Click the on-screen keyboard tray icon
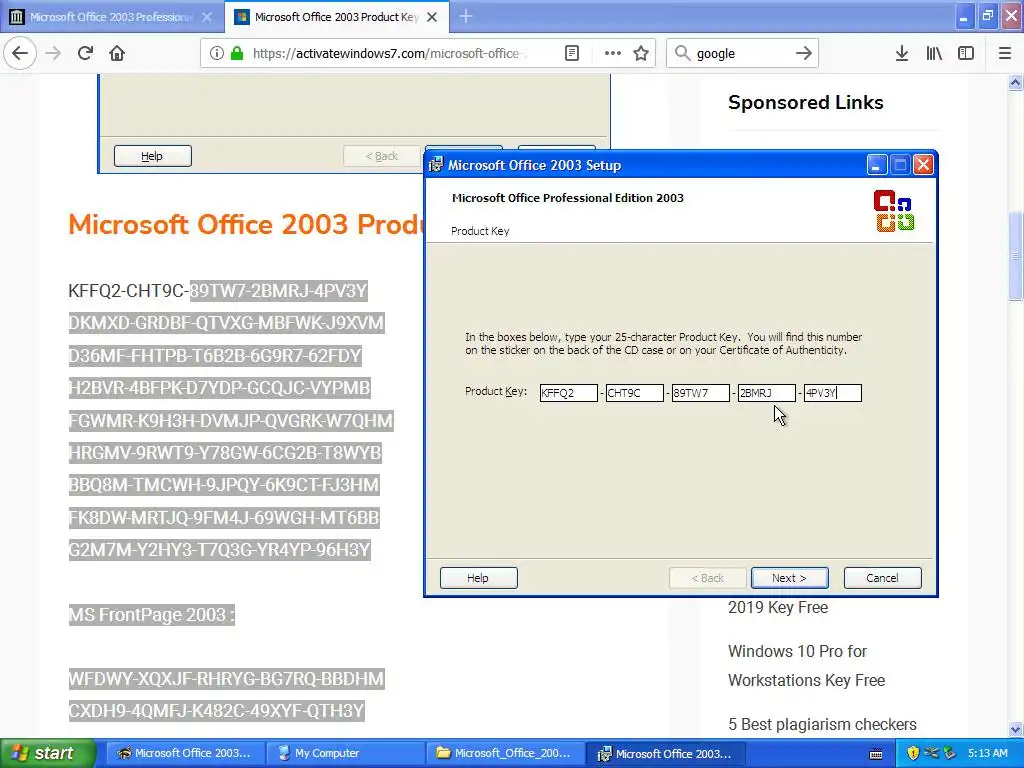 point(876,754)
